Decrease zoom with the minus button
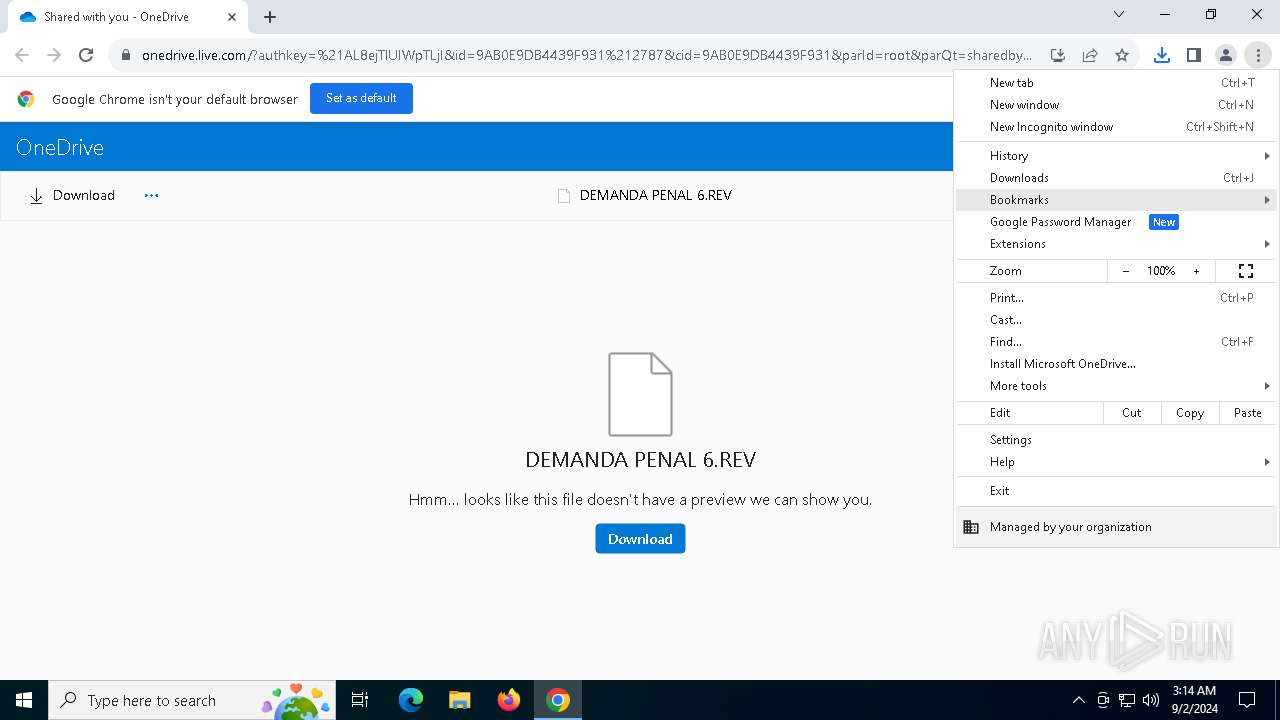1280x720 pixels. coord(1126,271)
